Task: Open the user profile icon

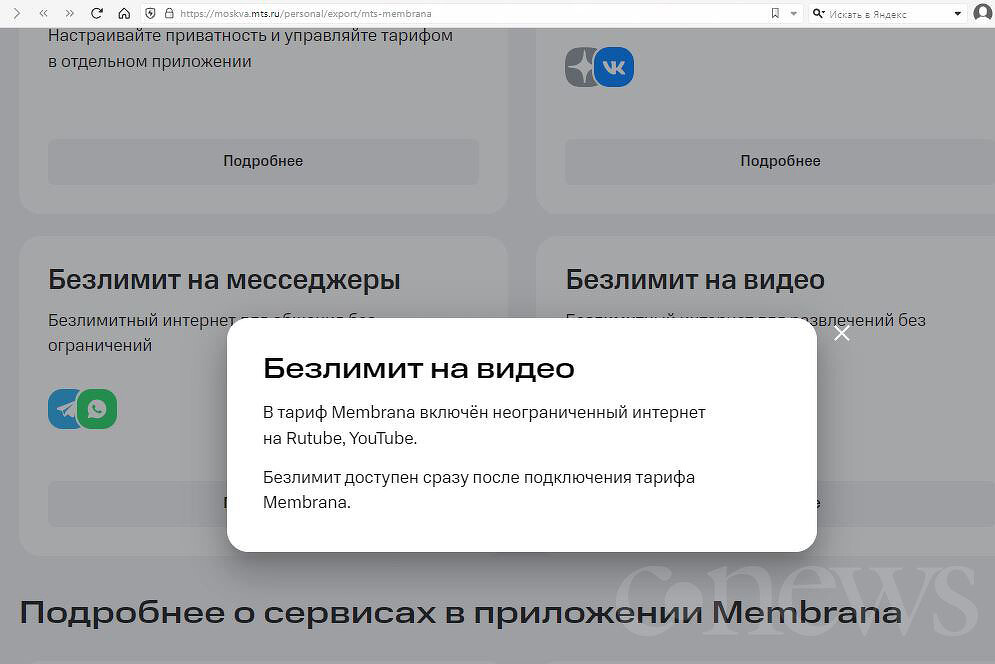Action: pyautogui.click(x=982, y=13)
